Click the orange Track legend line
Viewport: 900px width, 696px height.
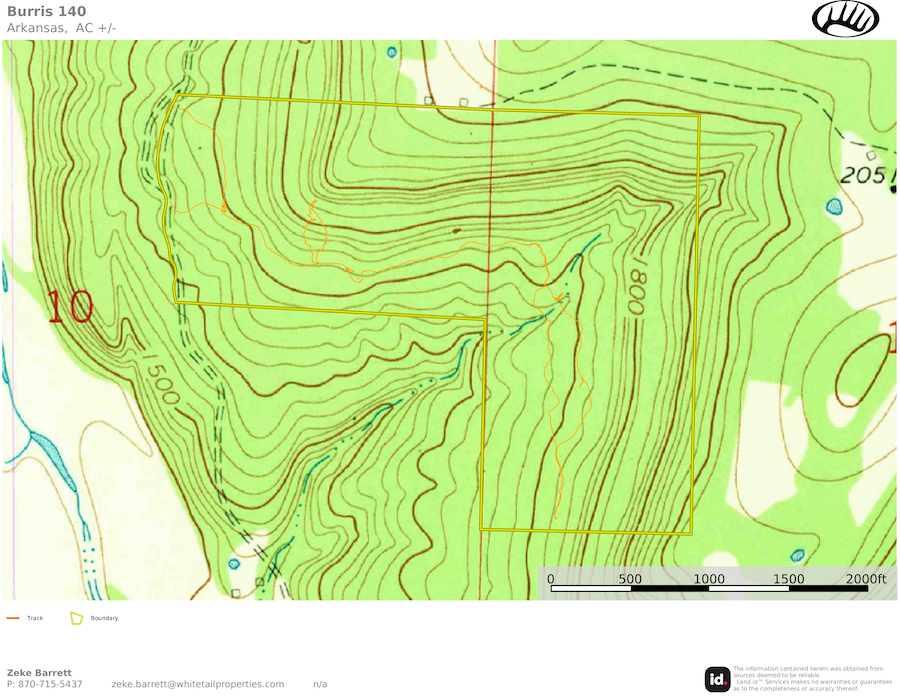point(13,618)
